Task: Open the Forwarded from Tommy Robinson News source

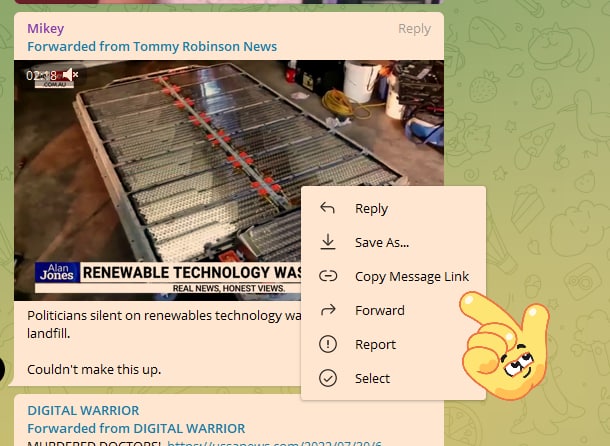Action: point(151,46)
